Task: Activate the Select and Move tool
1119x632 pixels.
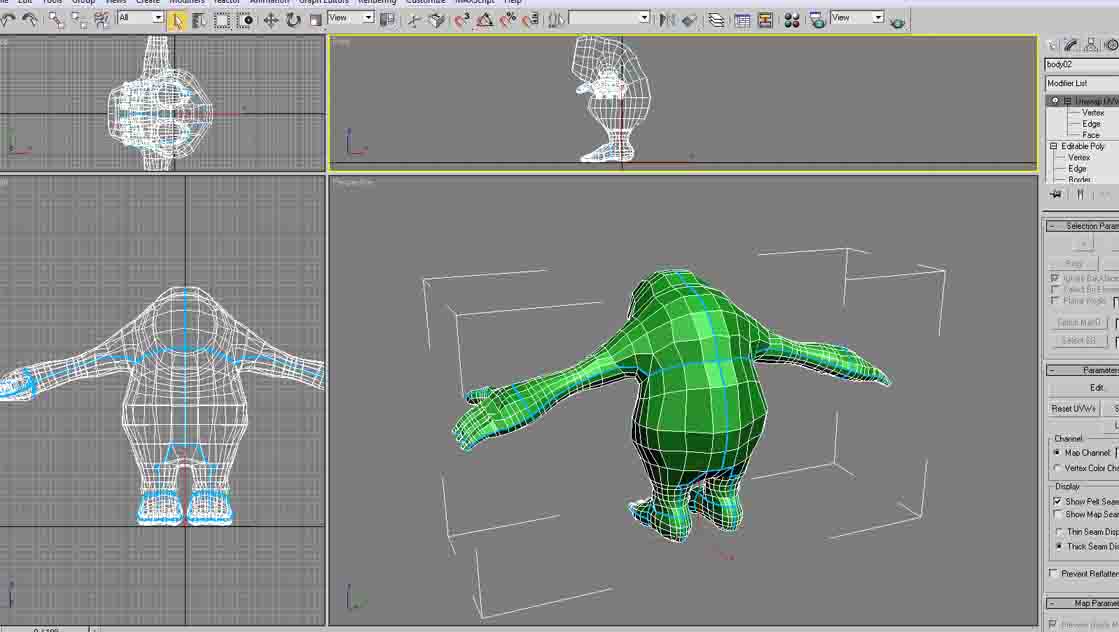Action: [x=271, y=20]
